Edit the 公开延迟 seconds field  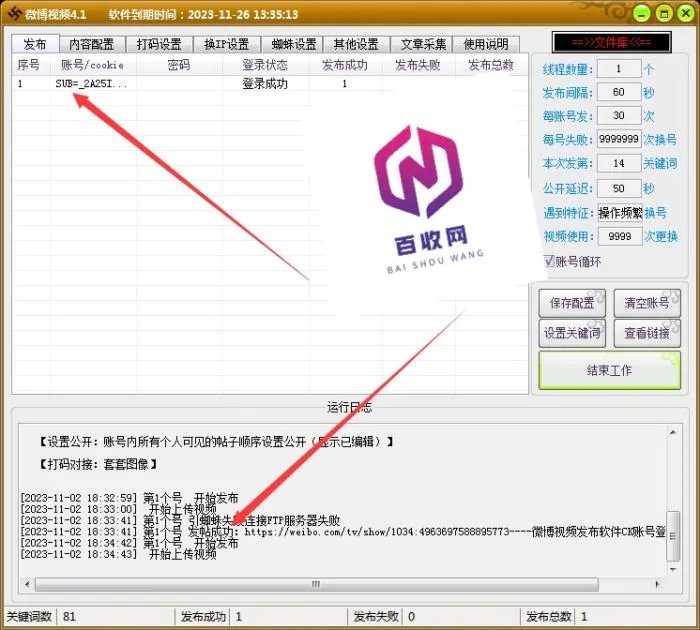(619, 188)
